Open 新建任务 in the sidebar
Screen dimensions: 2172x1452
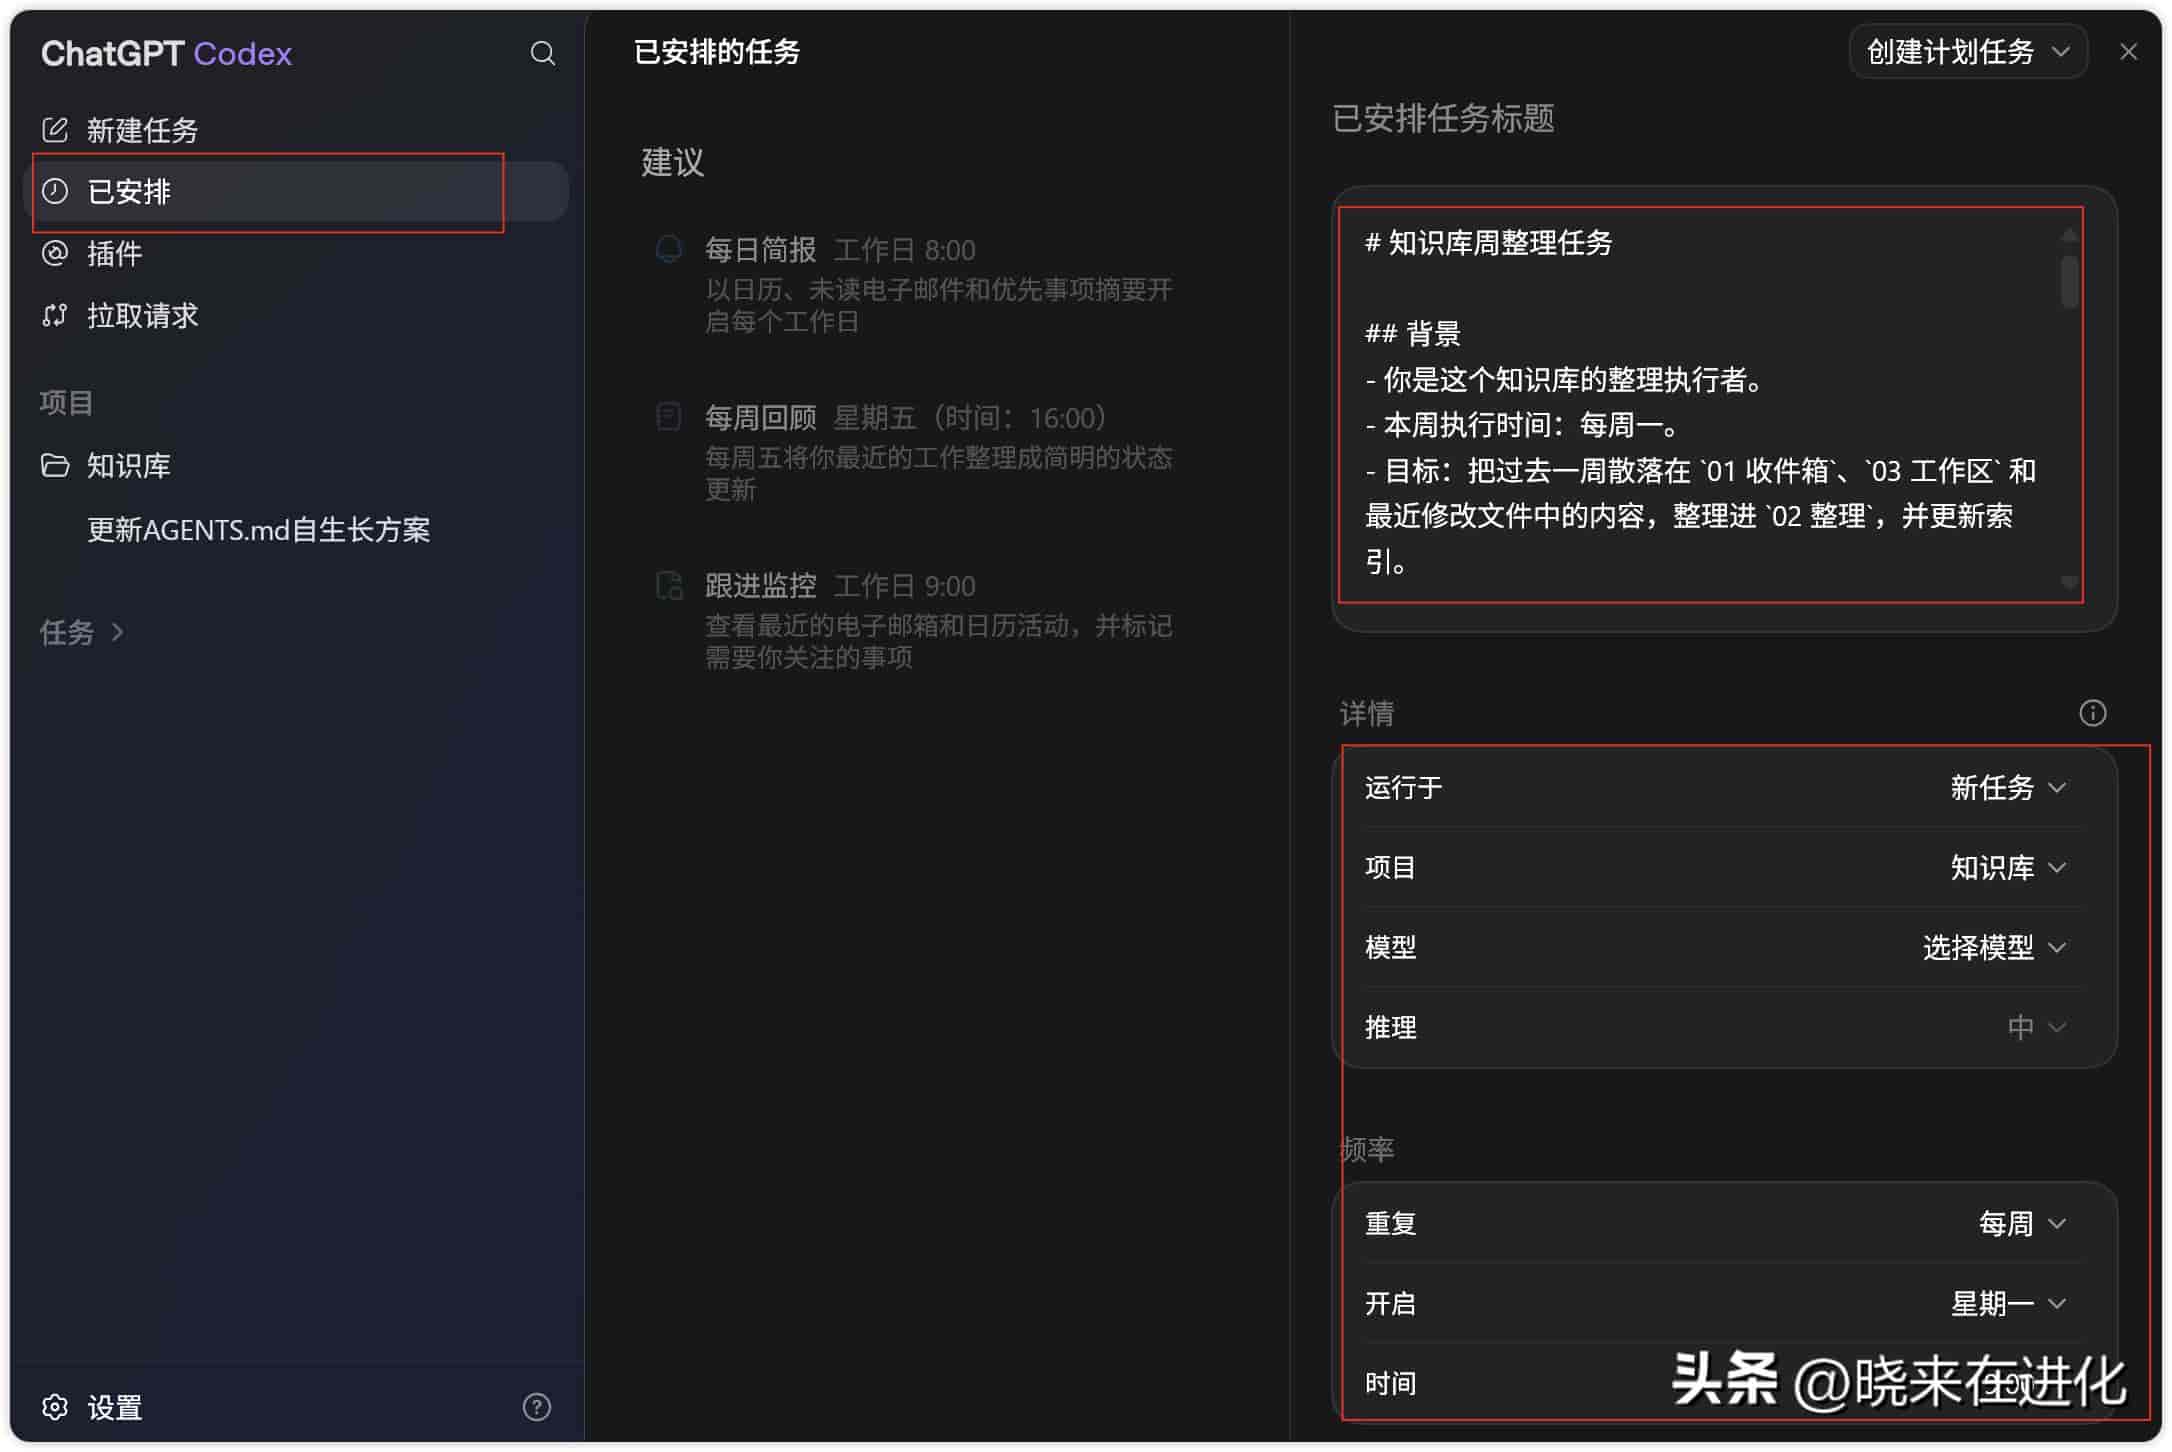coord(296,130)
